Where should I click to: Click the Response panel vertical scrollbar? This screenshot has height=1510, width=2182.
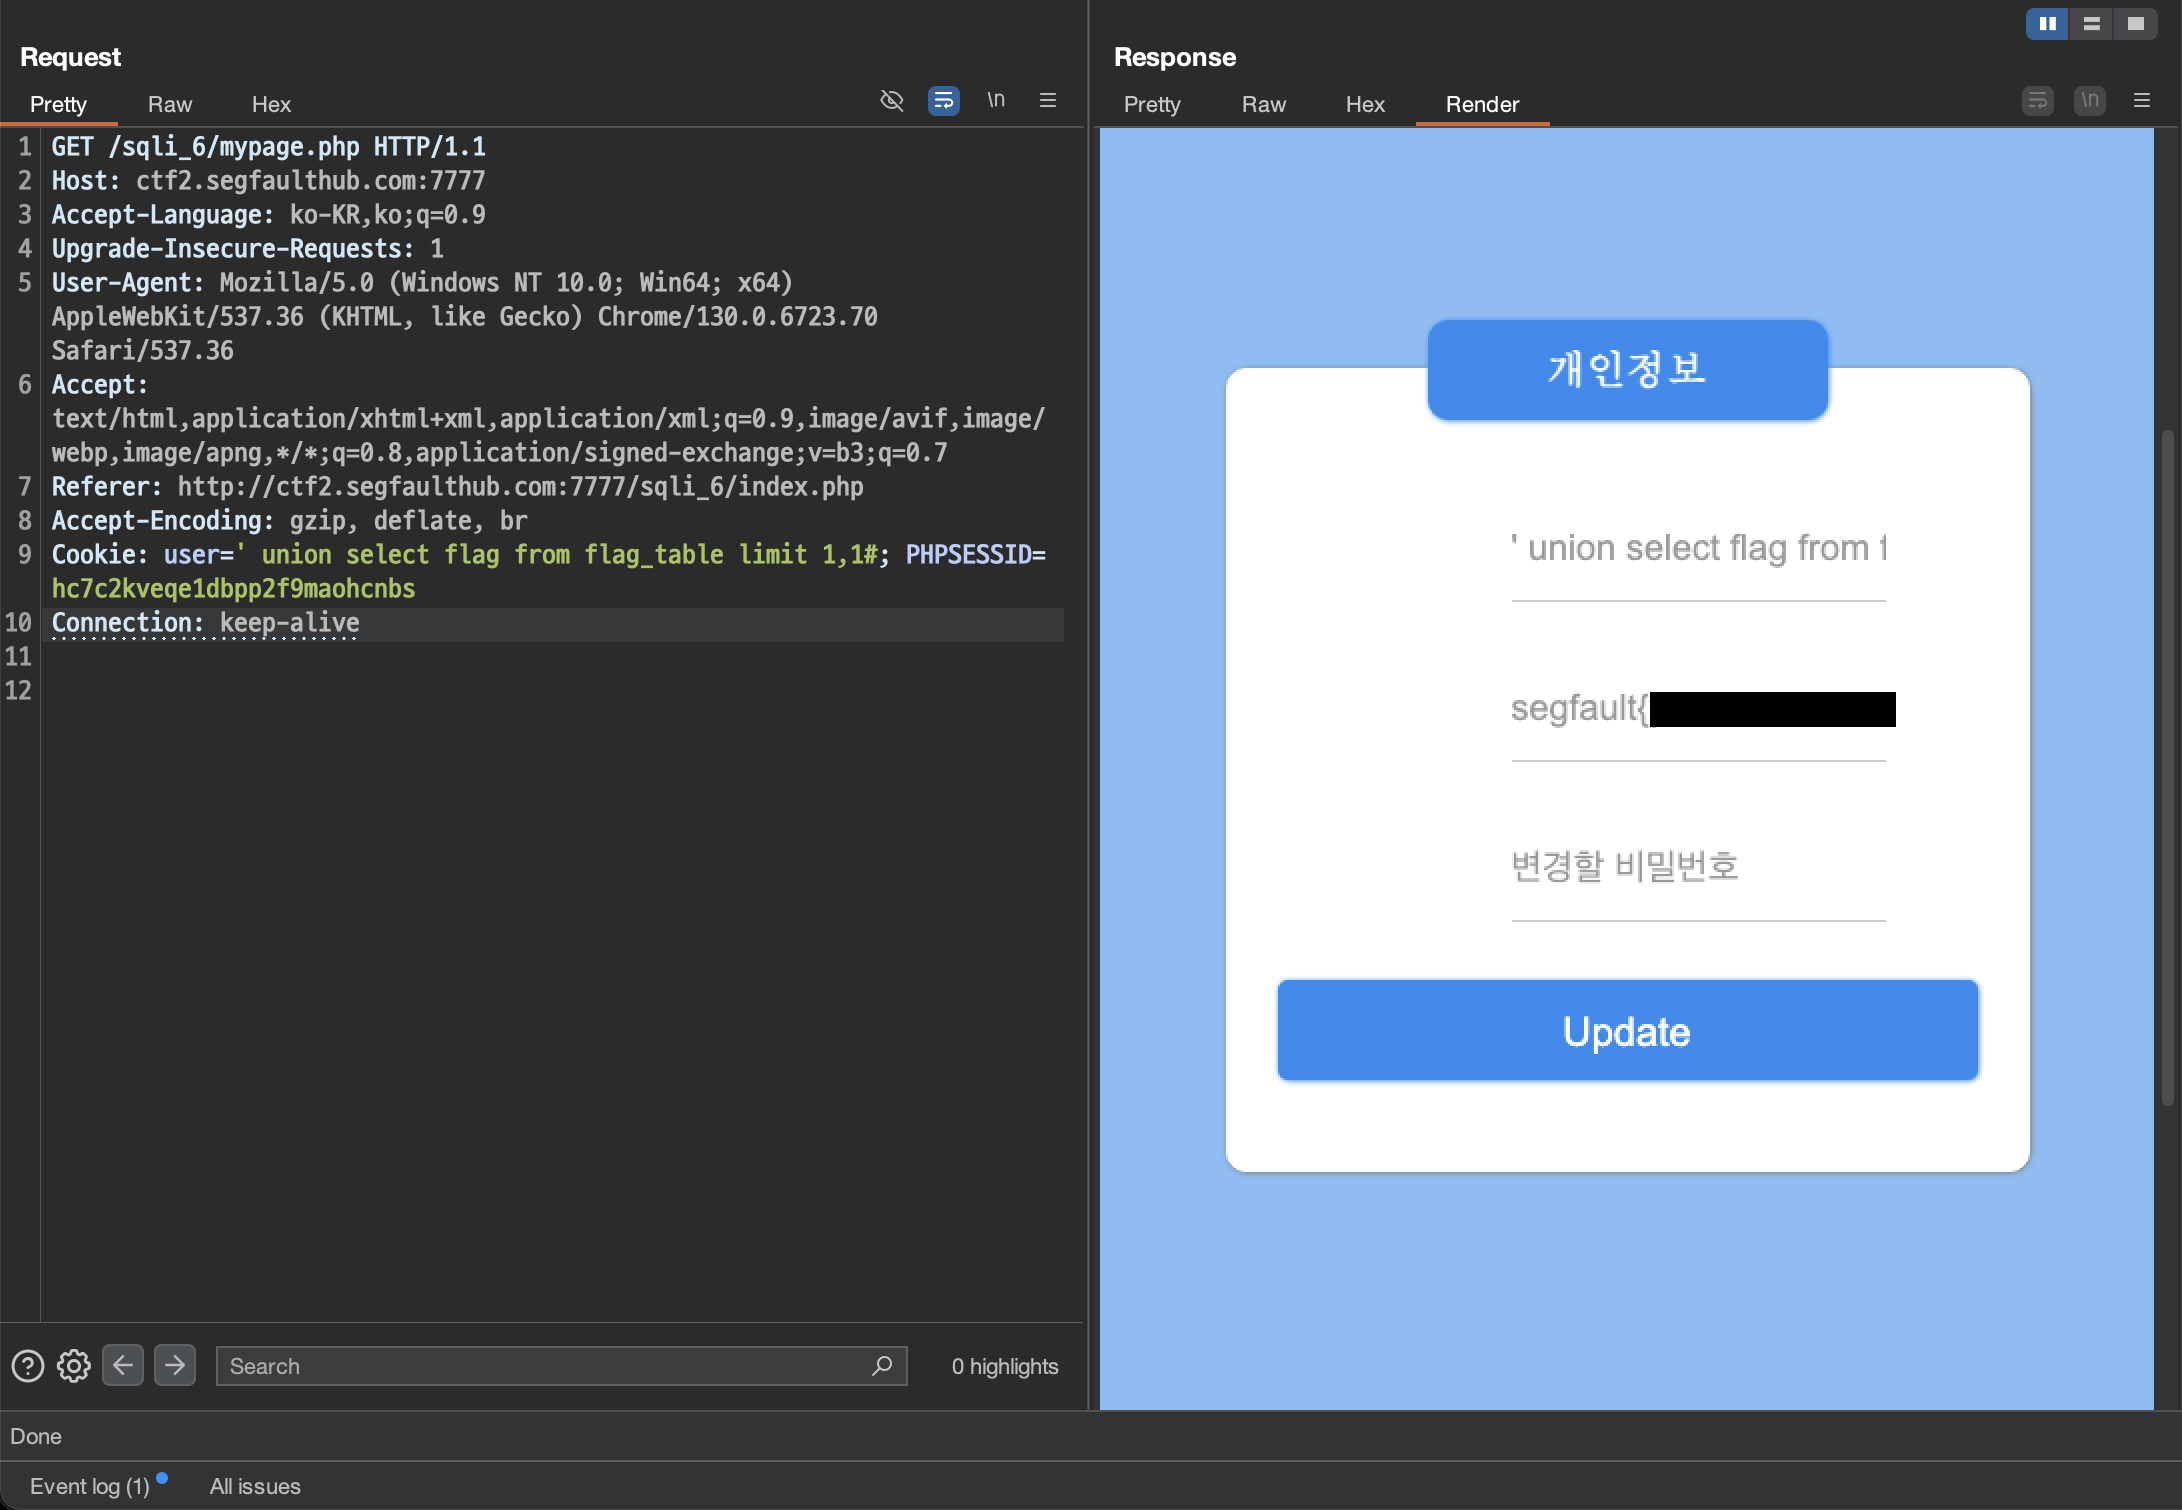coord(2167,767)
